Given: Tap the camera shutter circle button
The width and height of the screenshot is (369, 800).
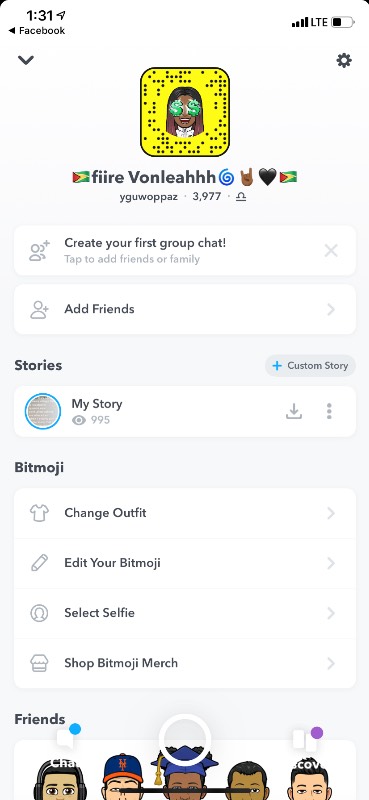Looking at the screenshot, I should (184, 739).
